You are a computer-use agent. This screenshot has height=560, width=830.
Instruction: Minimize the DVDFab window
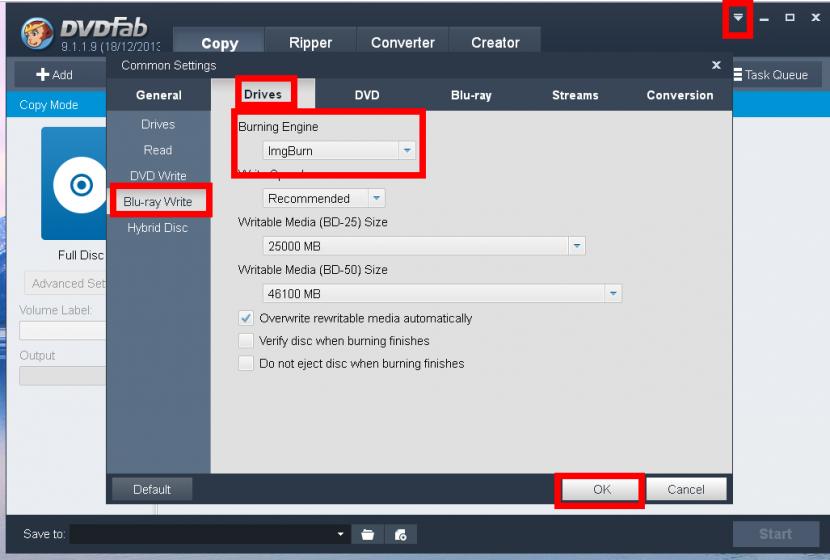[764, 18]
